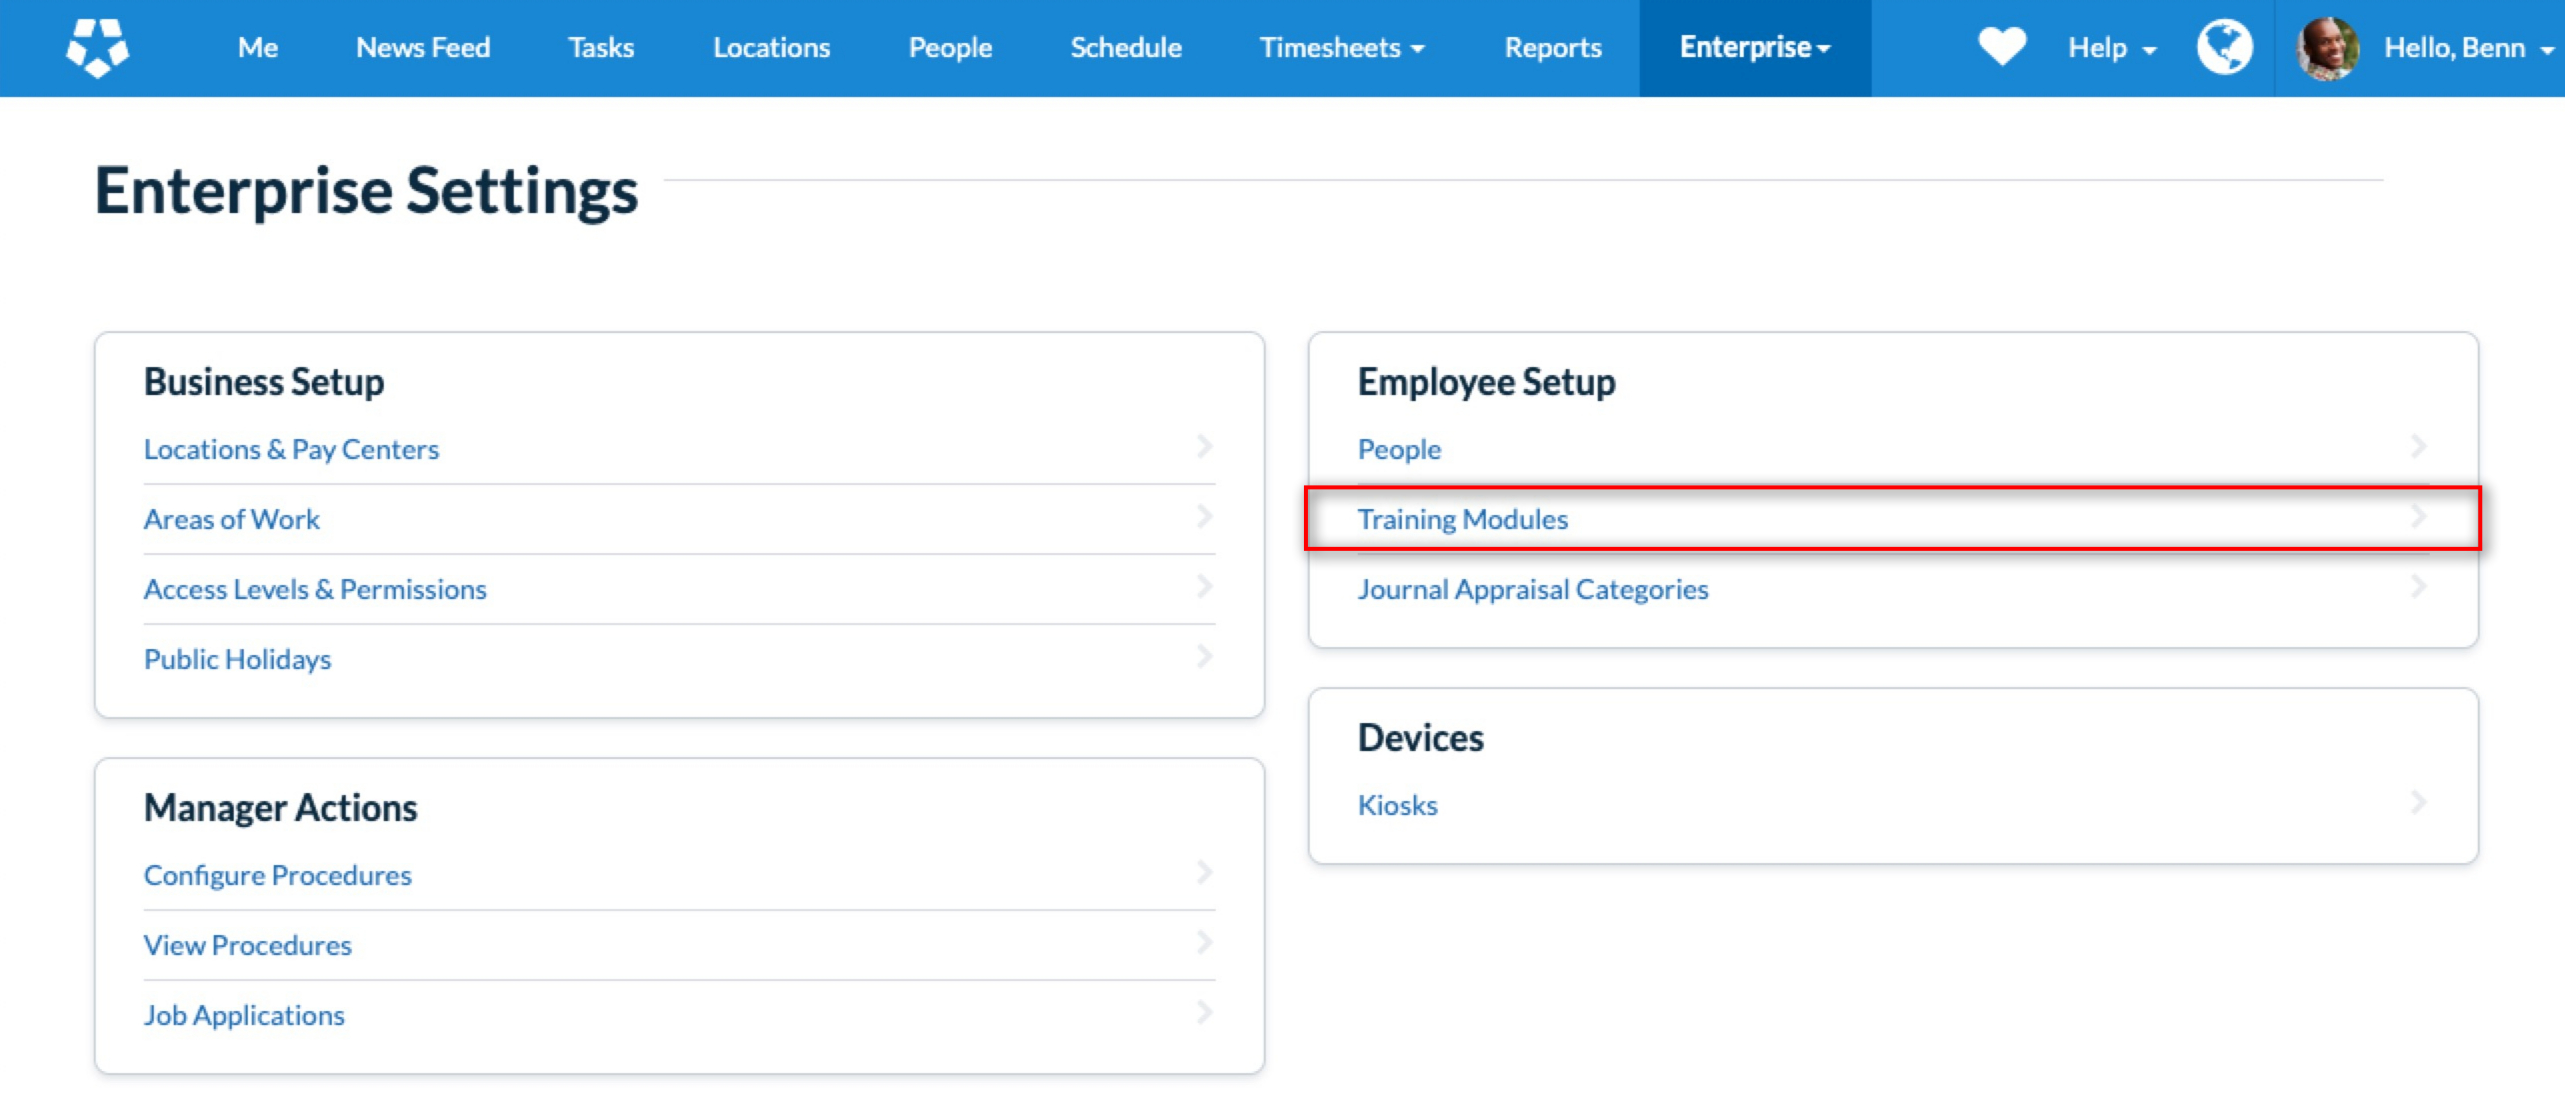Open the Help dropdown
Viewport: 2565px width, 1094px height.
click(x=2111, y=48)
